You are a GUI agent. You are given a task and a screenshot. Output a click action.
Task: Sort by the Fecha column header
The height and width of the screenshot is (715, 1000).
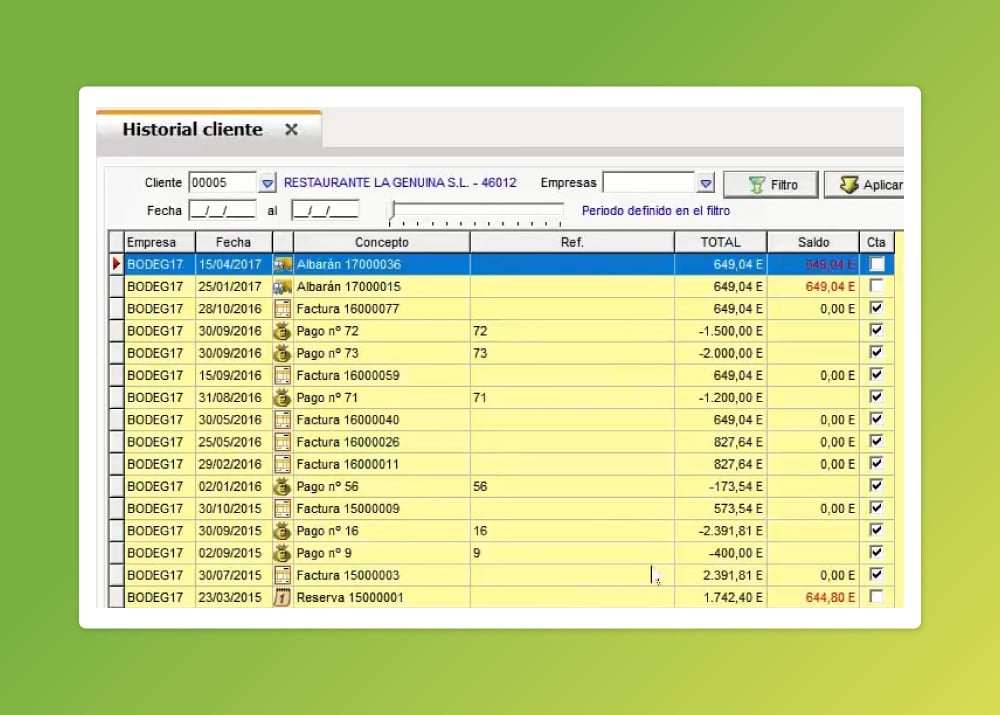(x=233, y=242)
